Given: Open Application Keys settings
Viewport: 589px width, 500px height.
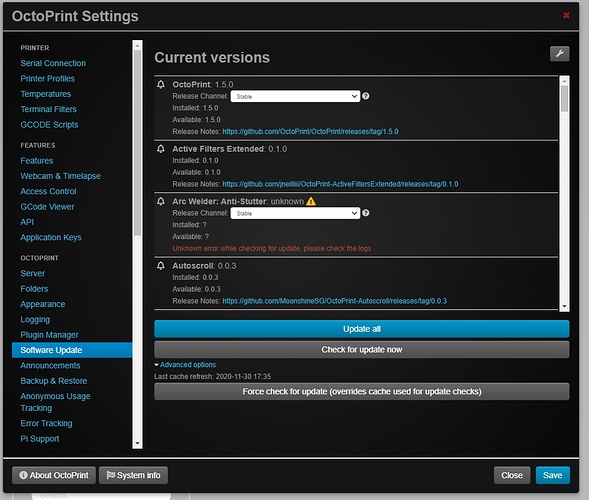Looking at the screenshot, I should [51, 238].
